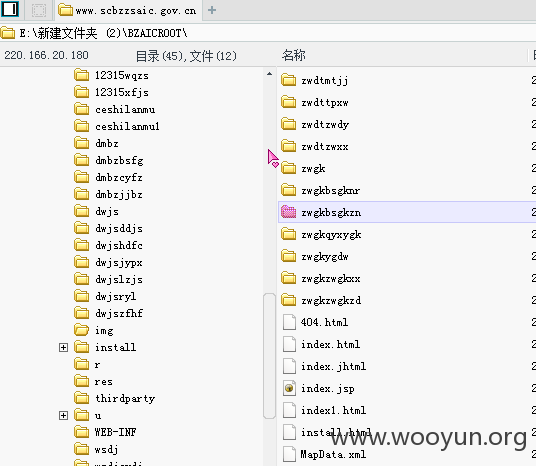Select the zwgk folder icon

(289, 168)
